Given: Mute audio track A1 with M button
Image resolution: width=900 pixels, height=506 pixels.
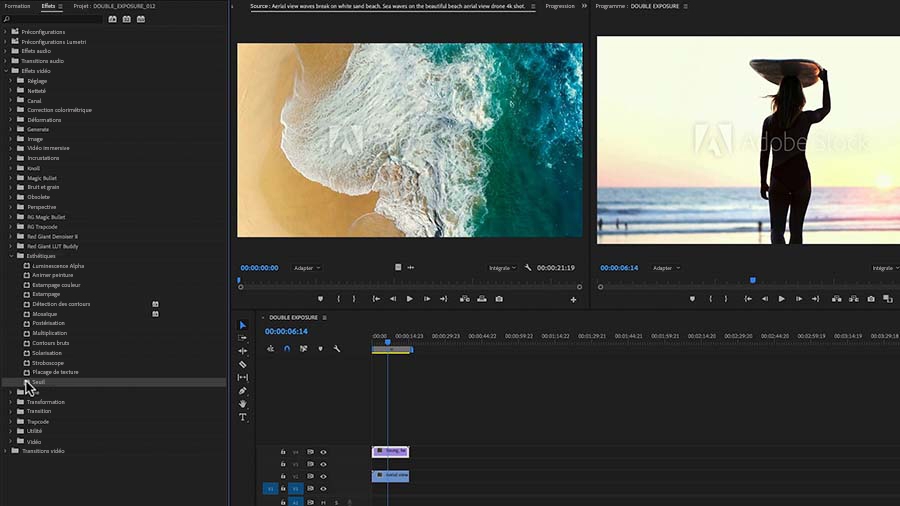Looking at the screenshot, I should point(323,502).
